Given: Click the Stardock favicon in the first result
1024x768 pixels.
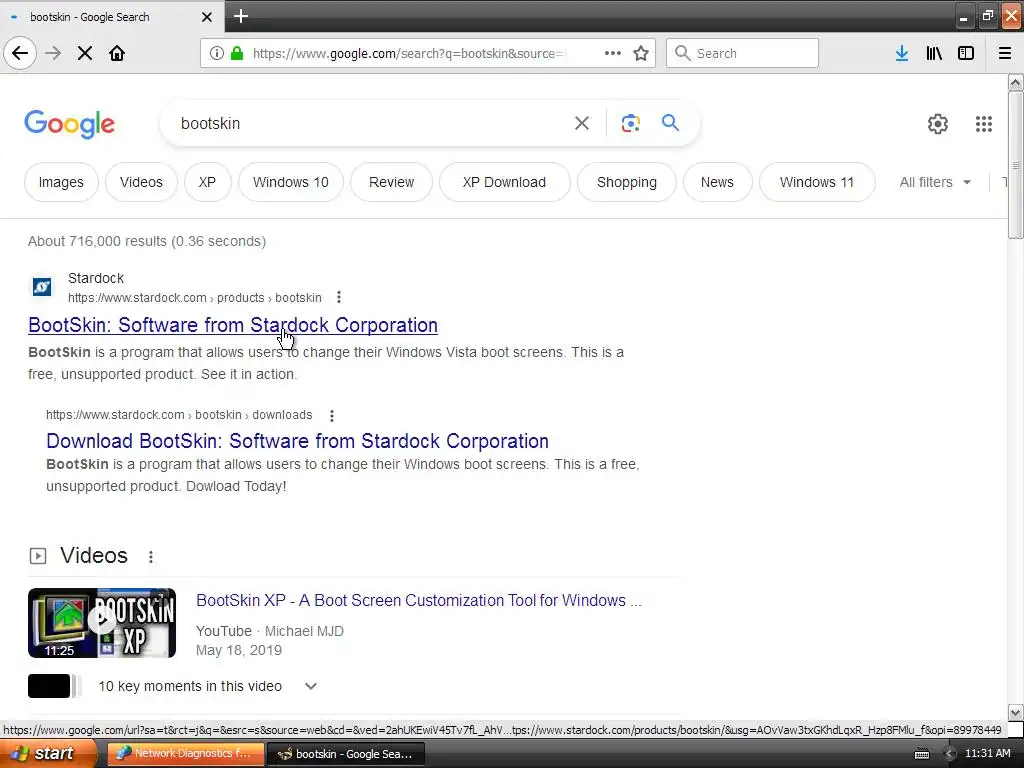Looking at the screenshot, I should [42, 286].
